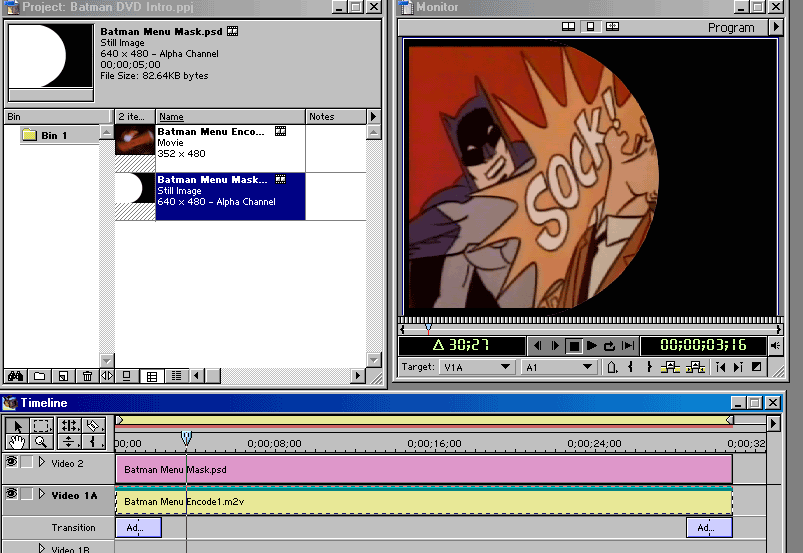Activate the Zoom magnifier tool in Timeline
803x553 pixels.
(x=41, y=441)
